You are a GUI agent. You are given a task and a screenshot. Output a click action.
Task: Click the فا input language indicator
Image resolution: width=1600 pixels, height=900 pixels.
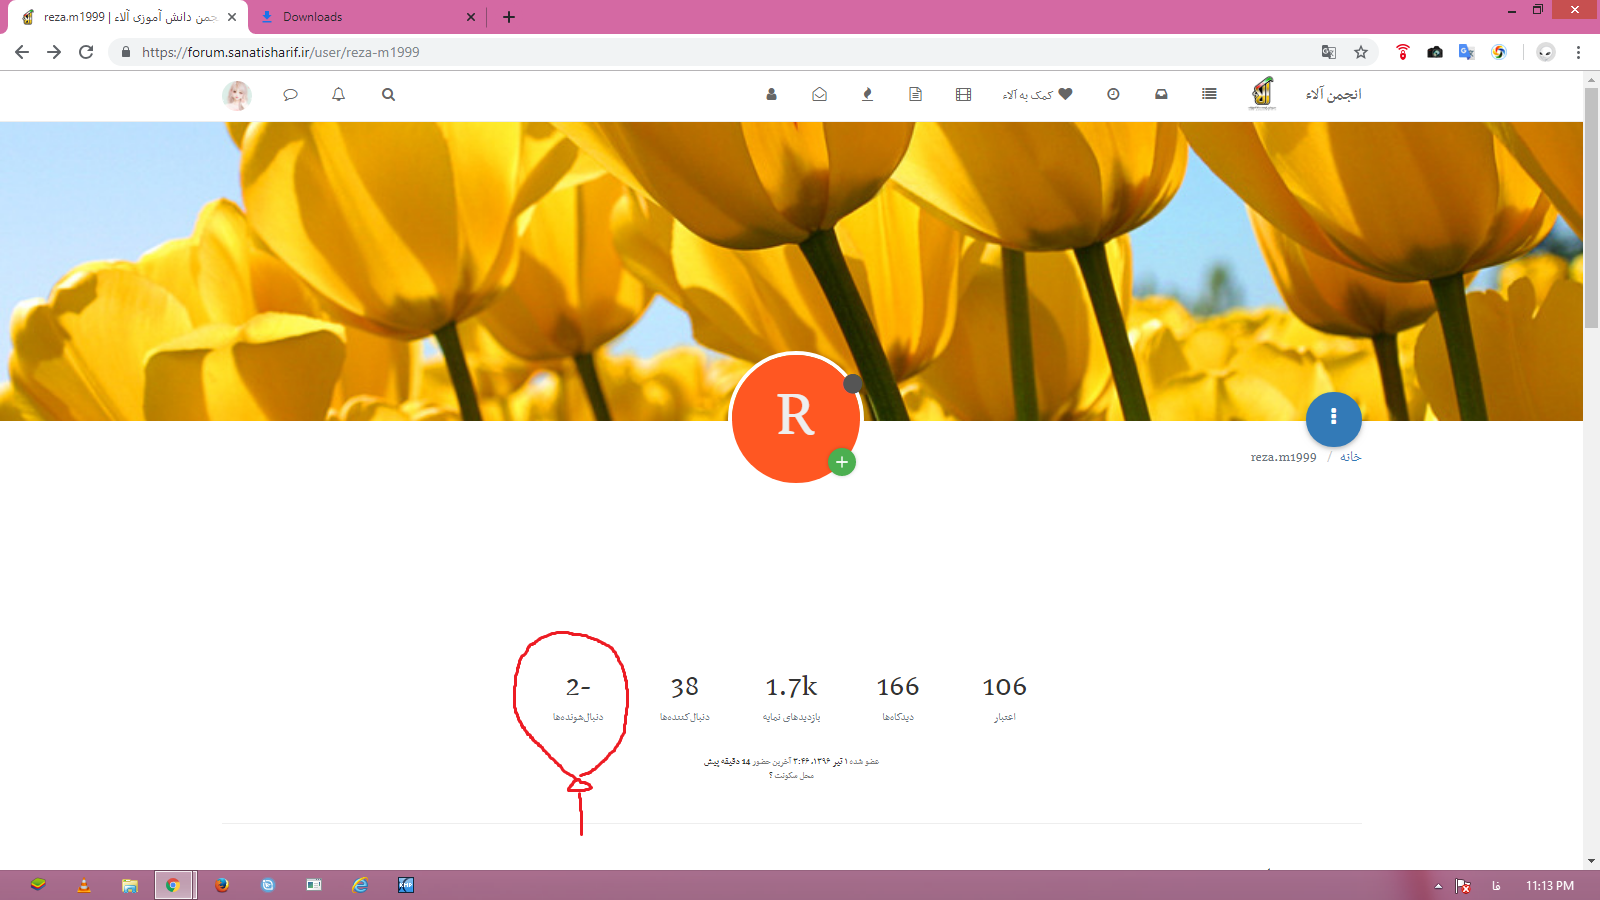1496,886
